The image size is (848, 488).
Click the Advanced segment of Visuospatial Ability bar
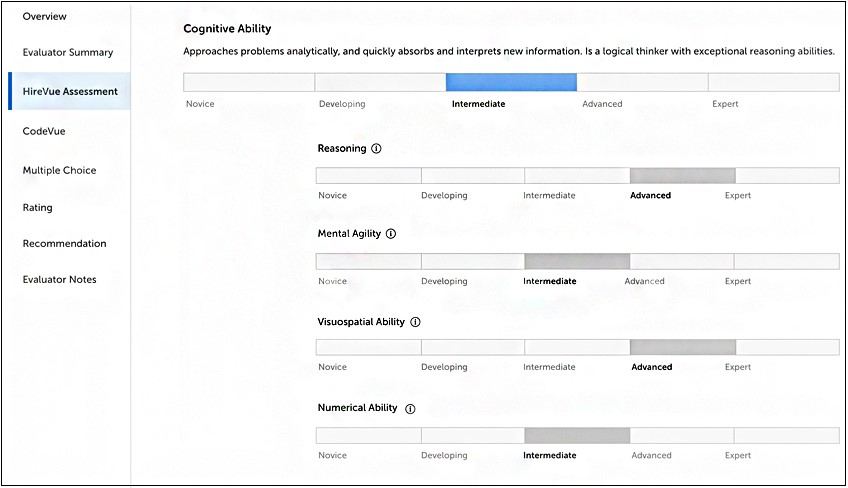click(x=682, y=347)
